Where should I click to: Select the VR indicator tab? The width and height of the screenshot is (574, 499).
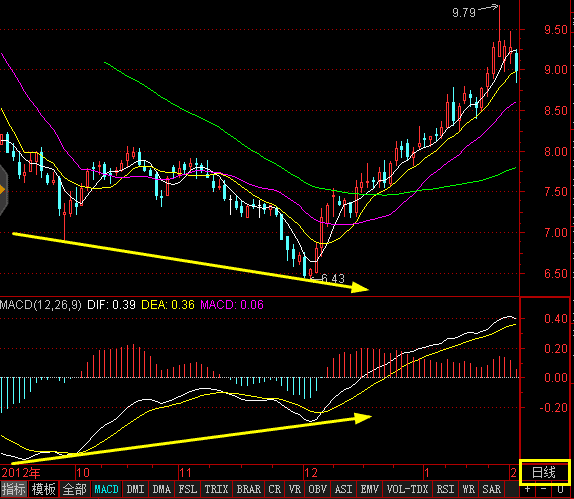(295, 489)
